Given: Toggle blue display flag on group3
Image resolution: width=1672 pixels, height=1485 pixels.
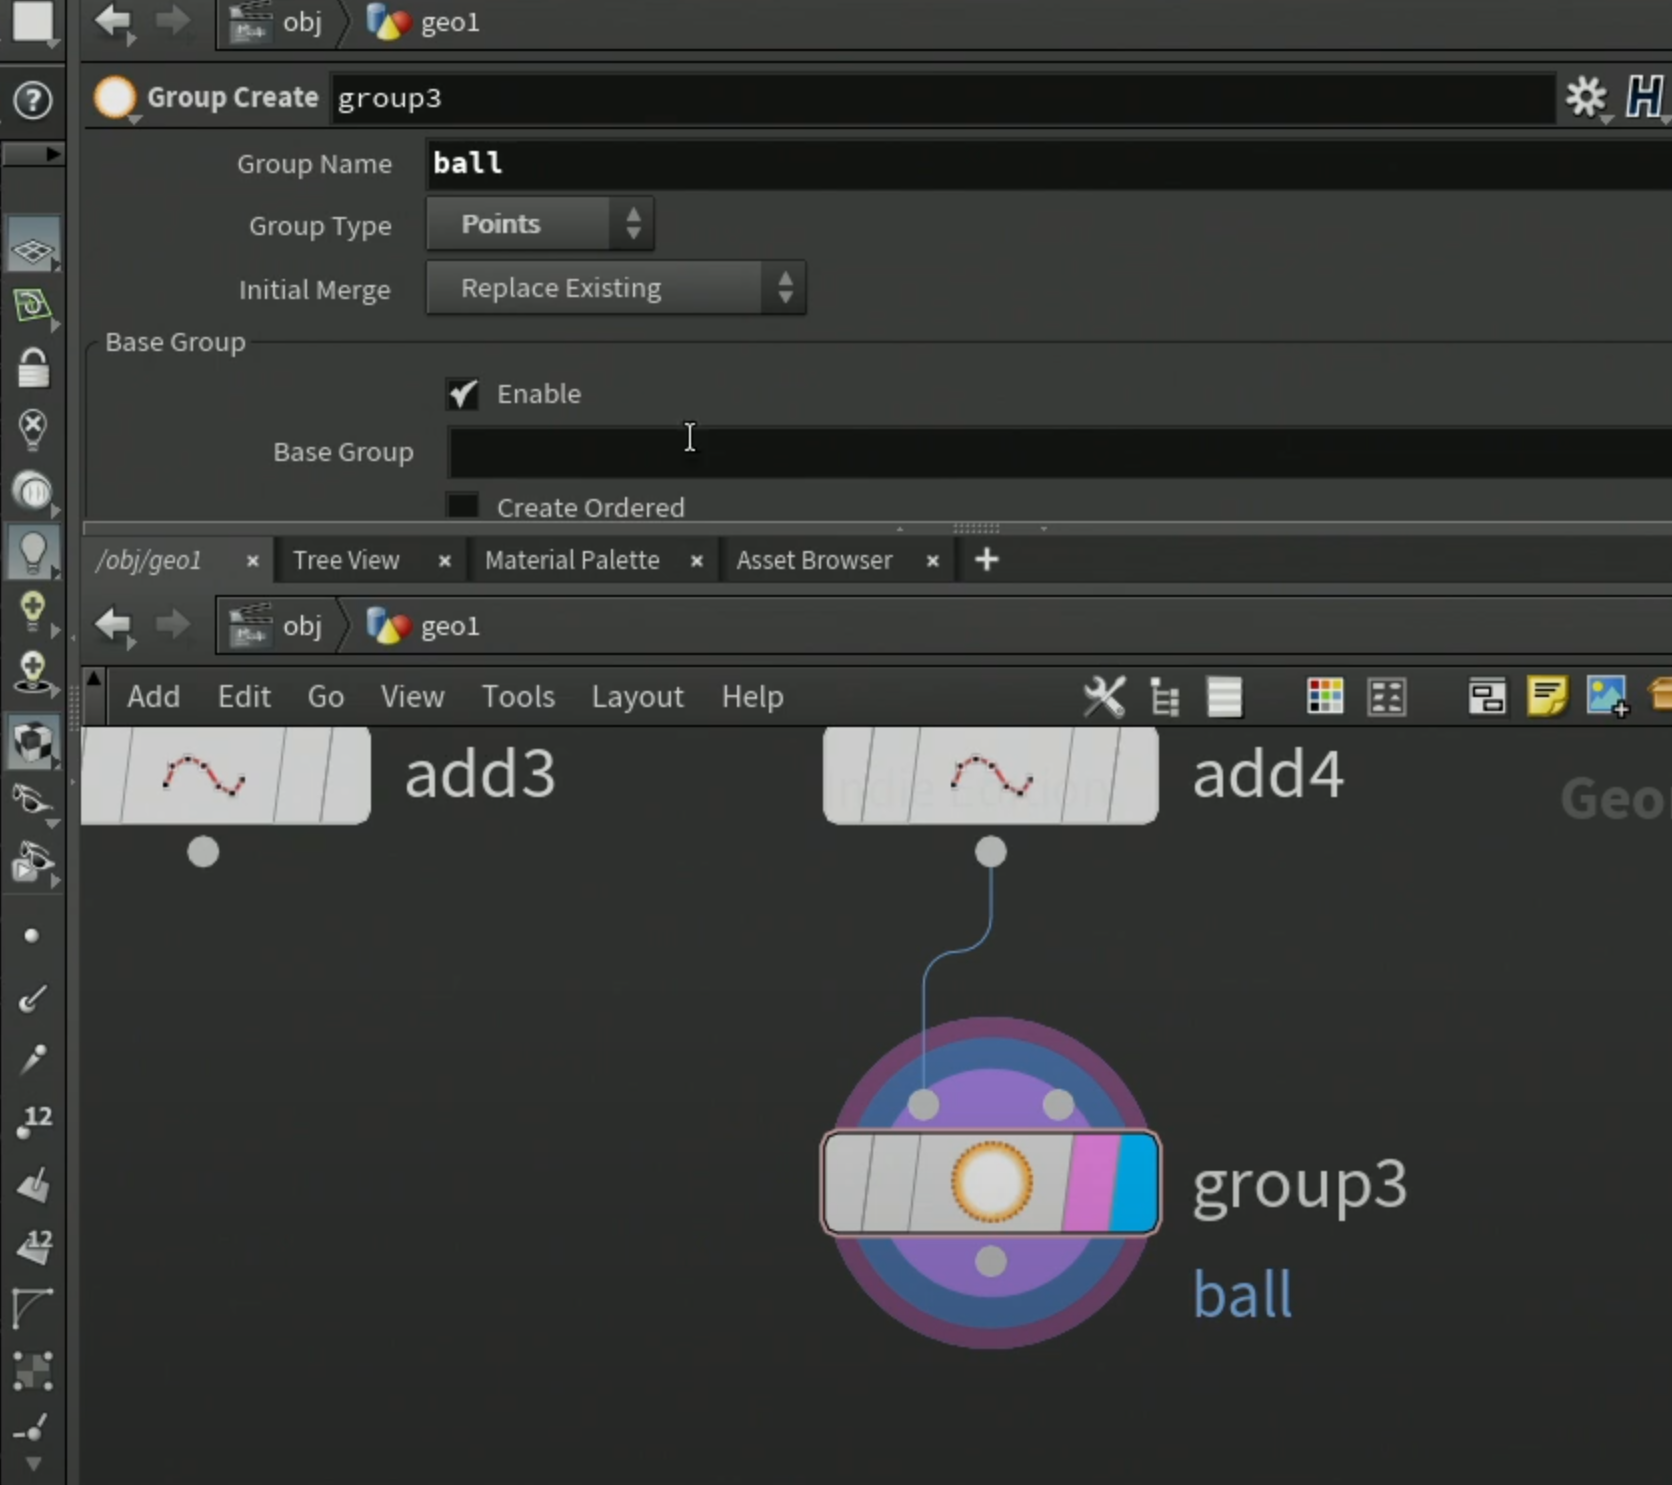Looking at the screenshot, I should pyautogui.click(x=1136, y=1183).
